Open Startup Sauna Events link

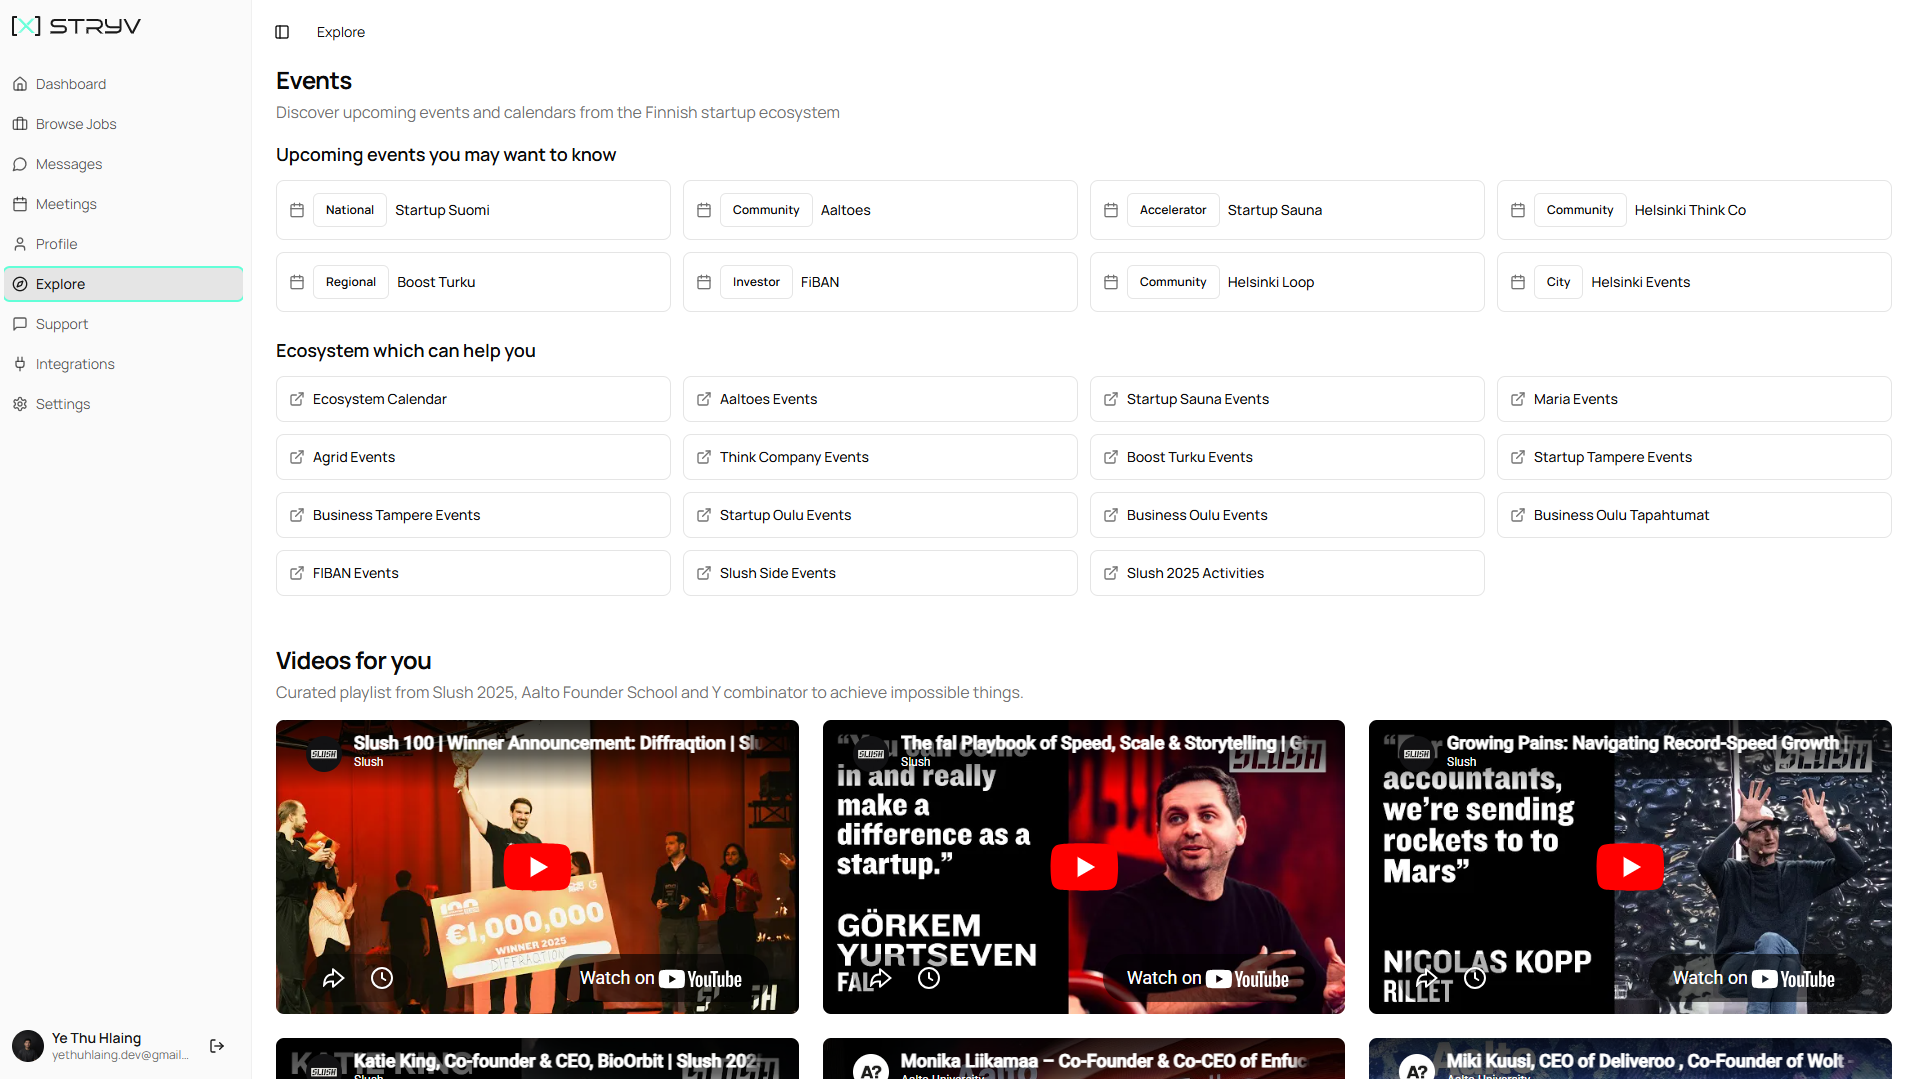click(x=1287, y=399)
